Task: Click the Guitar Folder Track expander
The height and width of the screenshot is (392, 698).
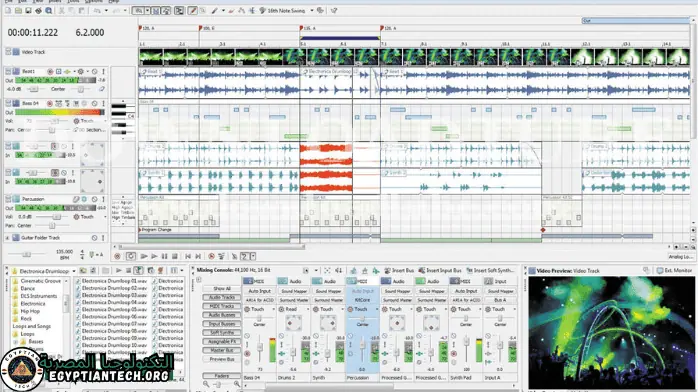Action: click(x=7, y=238)
